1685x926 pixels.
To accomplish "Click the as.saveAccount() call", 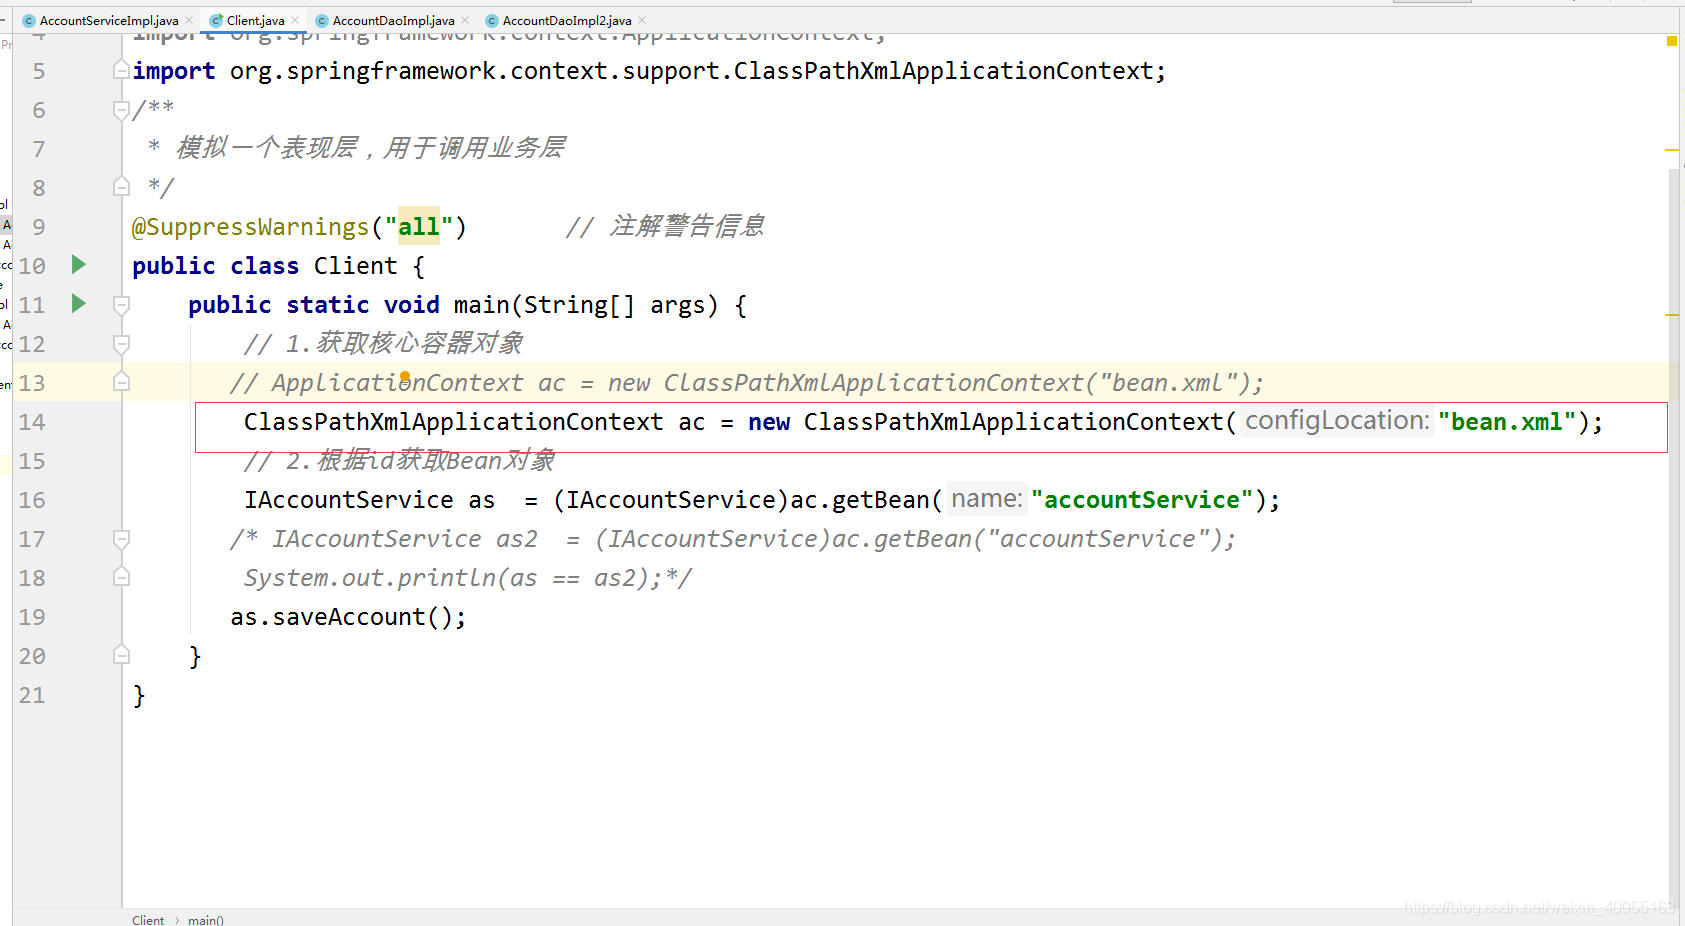I will 348,617.
